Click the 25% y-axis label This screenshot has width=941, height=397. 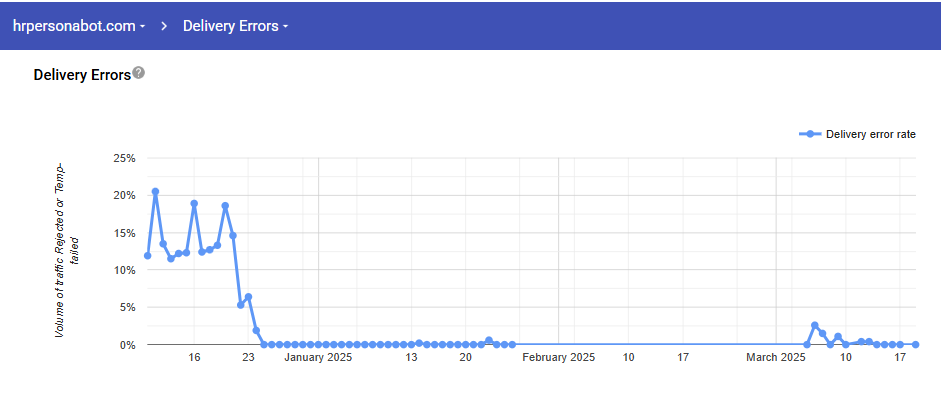coord(124,158)
